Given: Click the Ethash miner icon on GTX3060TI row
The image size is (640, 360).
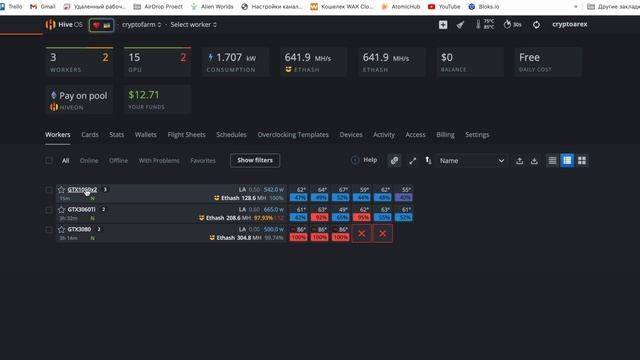Looking at the screenshot, I should coord(201,218).
